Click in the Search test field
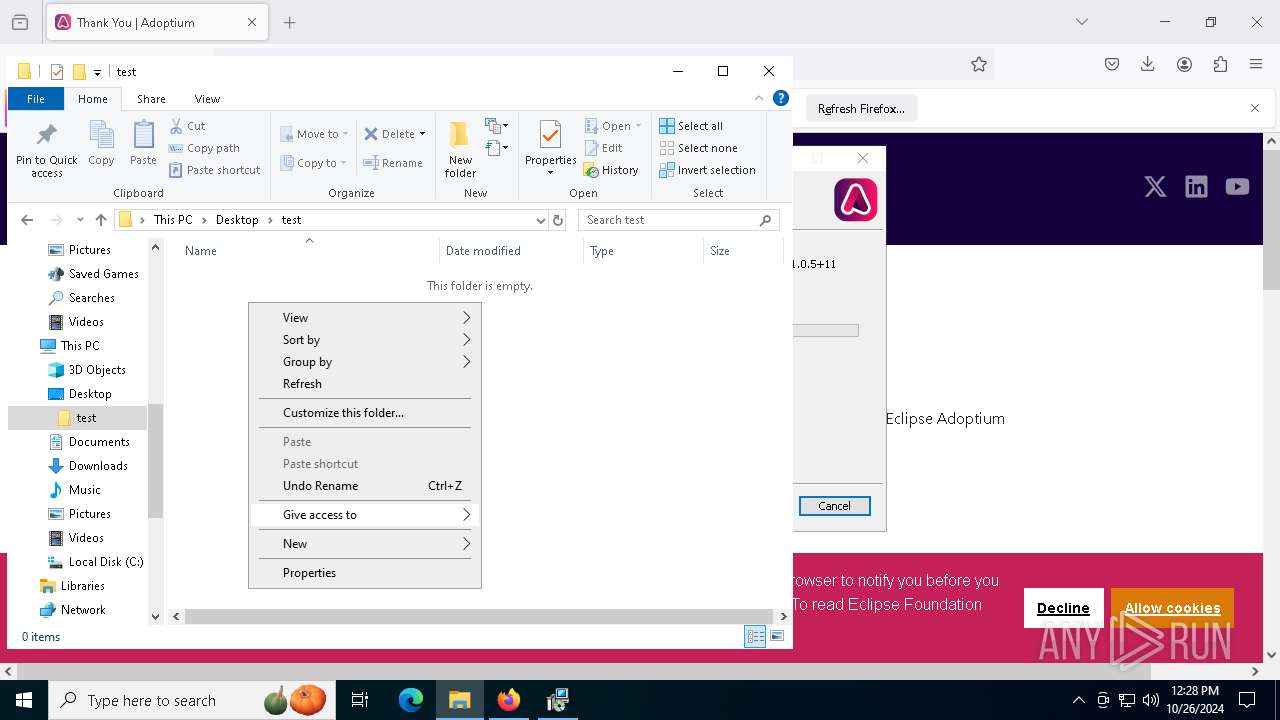The width and height of the screenshot is (1280, 720). click(669, 220)
